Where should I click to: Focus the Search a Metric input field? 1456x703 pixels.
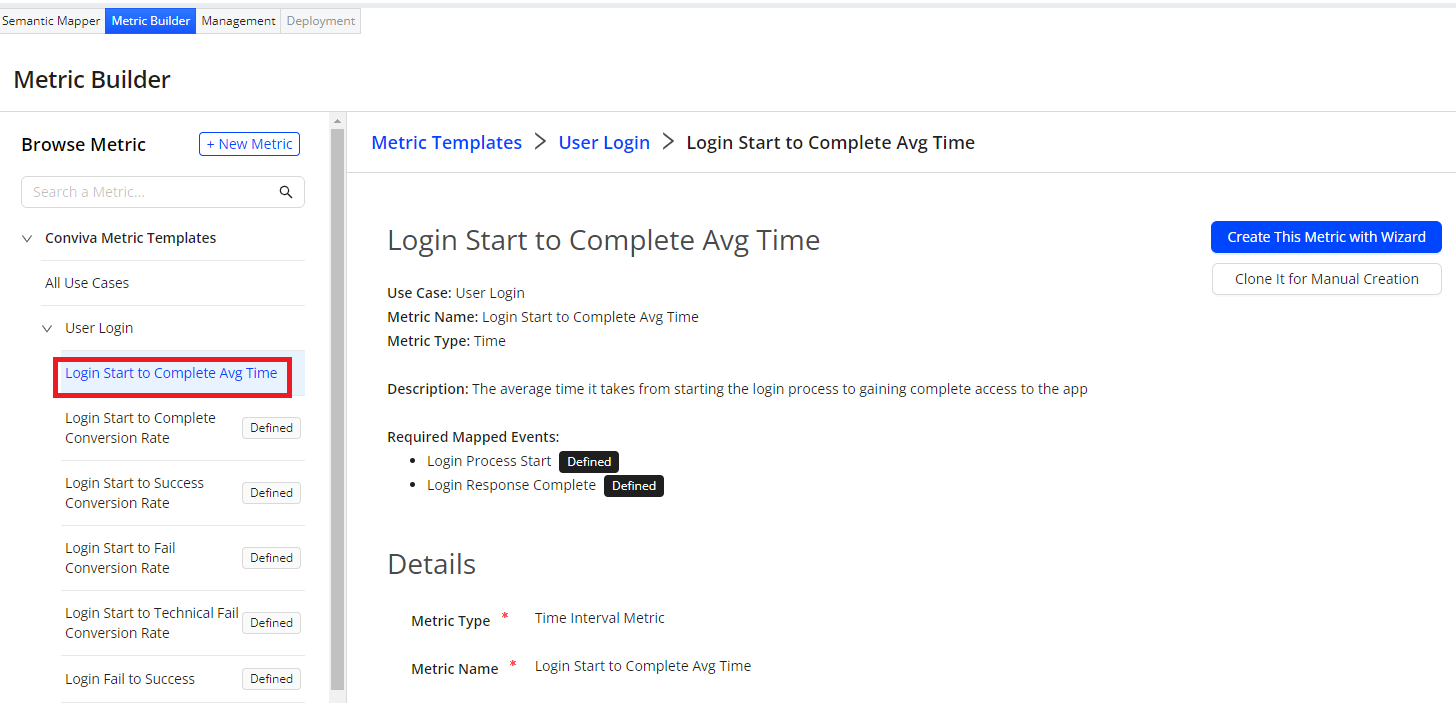[x=150, y=192]
